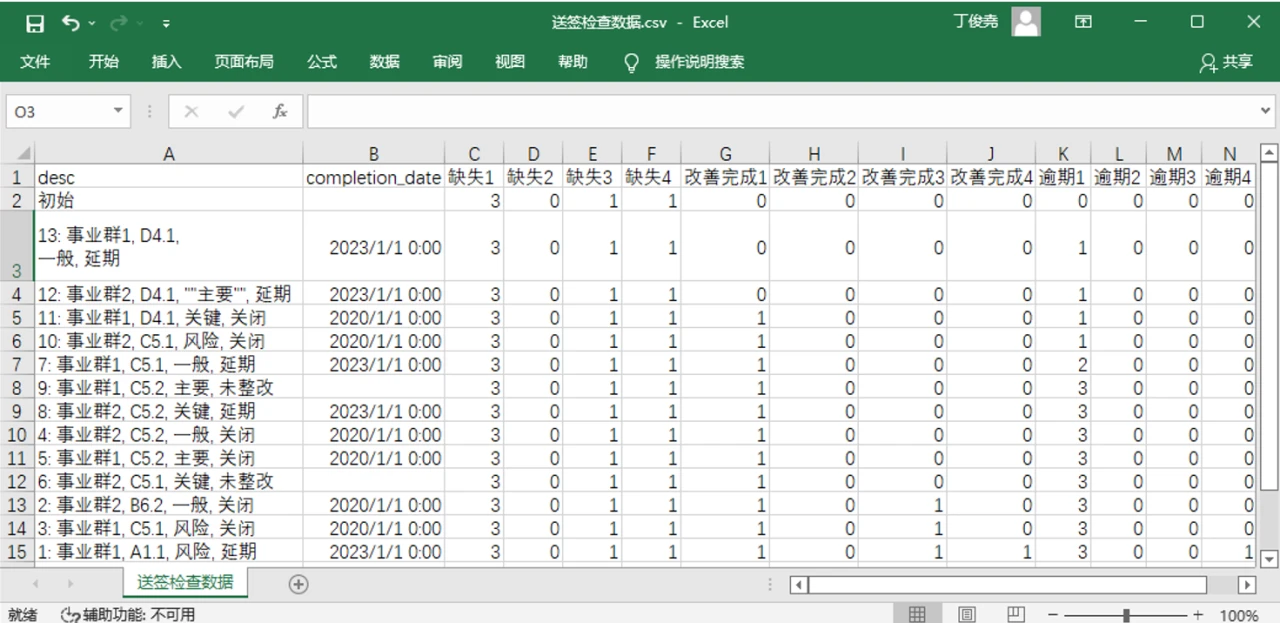Open the 插入 ribbon tab
This screenshot has height=623, width=1280.
point(166,62)
